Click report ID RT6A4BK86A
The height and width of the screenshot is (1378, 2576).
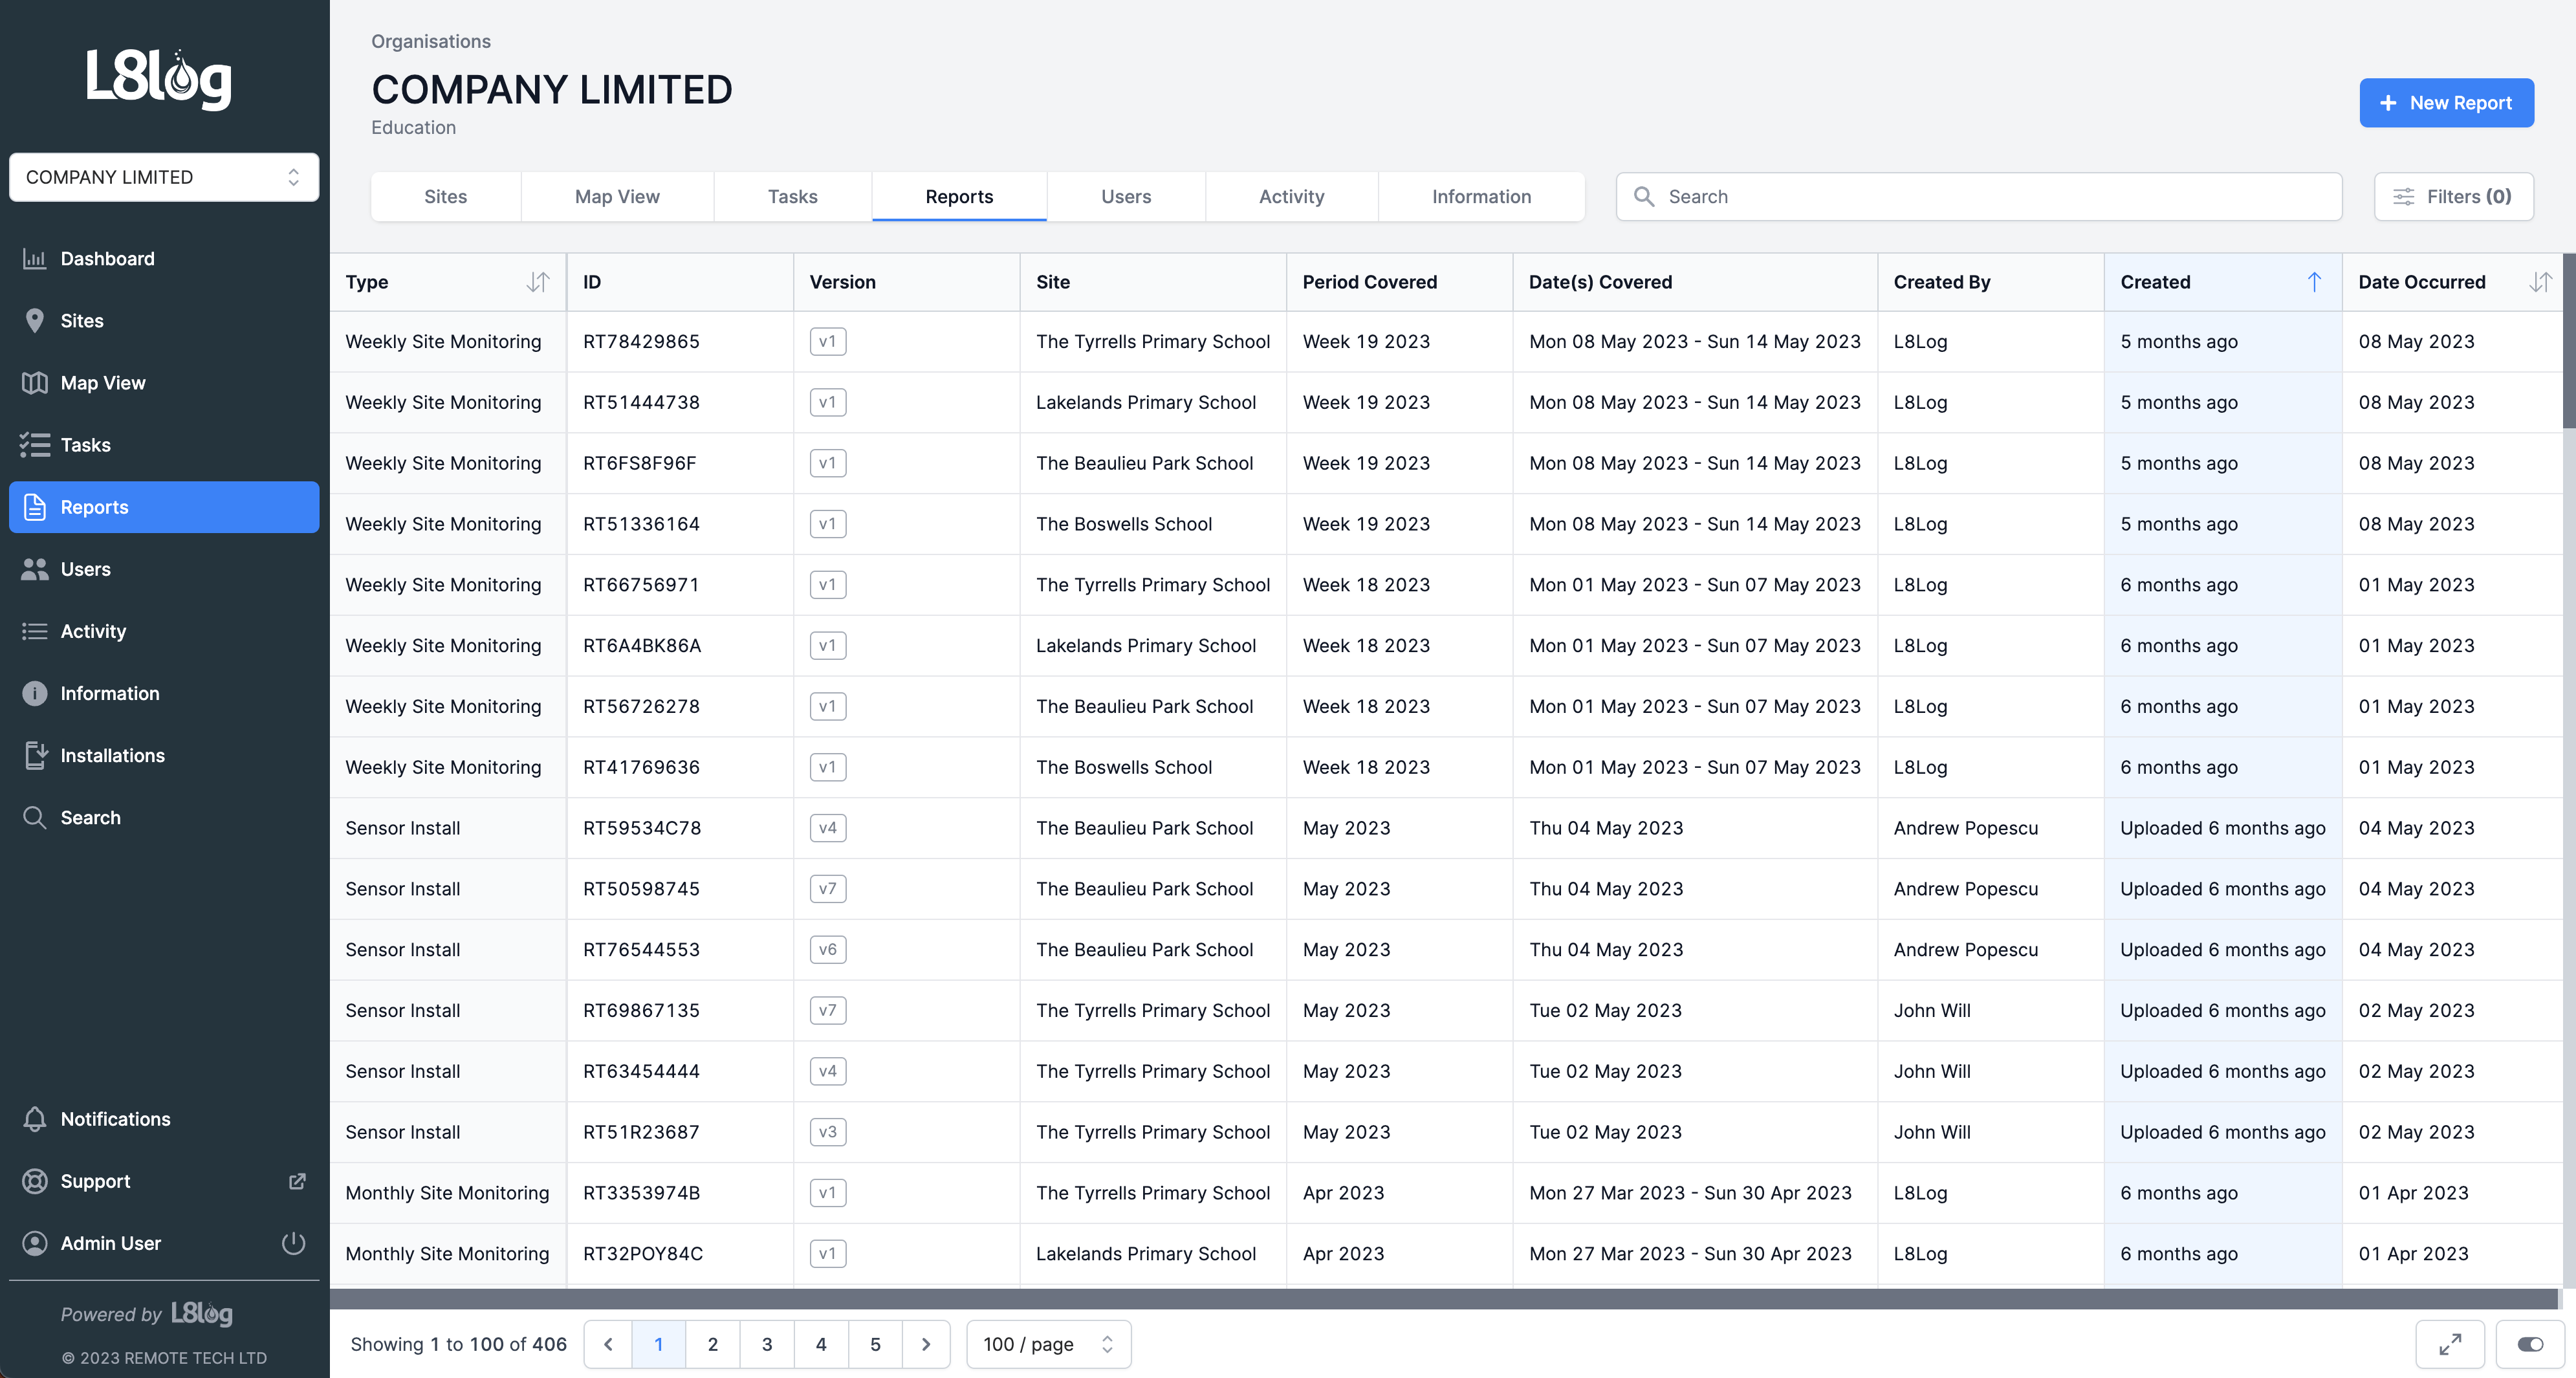tap(642, 646)
